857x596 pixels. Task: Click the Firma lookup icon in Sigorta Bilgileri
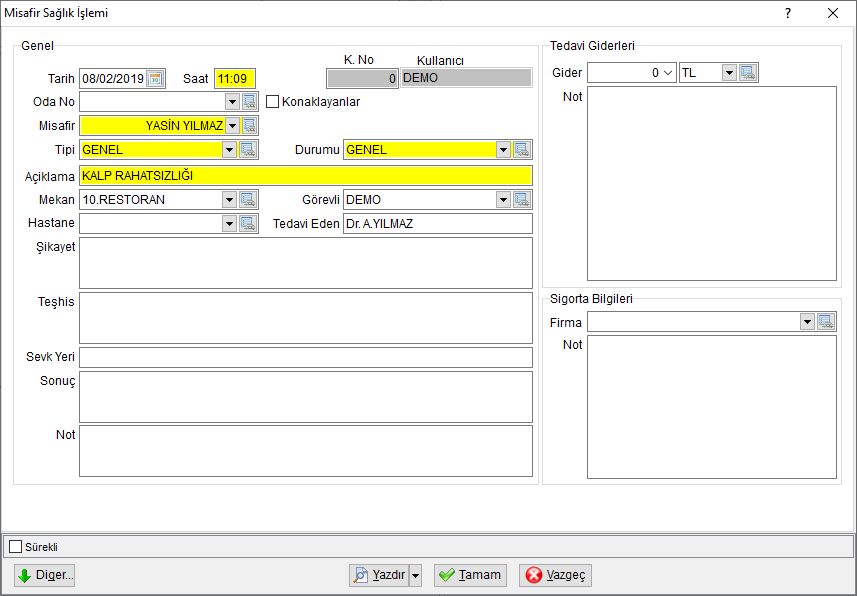tap(826, 322)
